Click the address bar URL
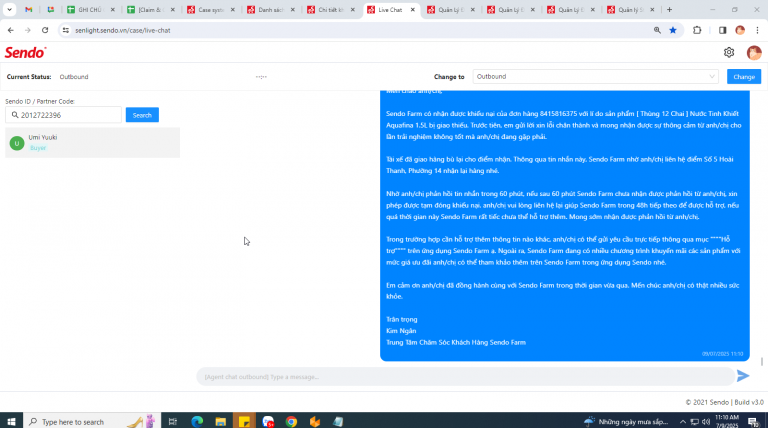The height and width of the screenshot is (428, 768). (123, 30)
